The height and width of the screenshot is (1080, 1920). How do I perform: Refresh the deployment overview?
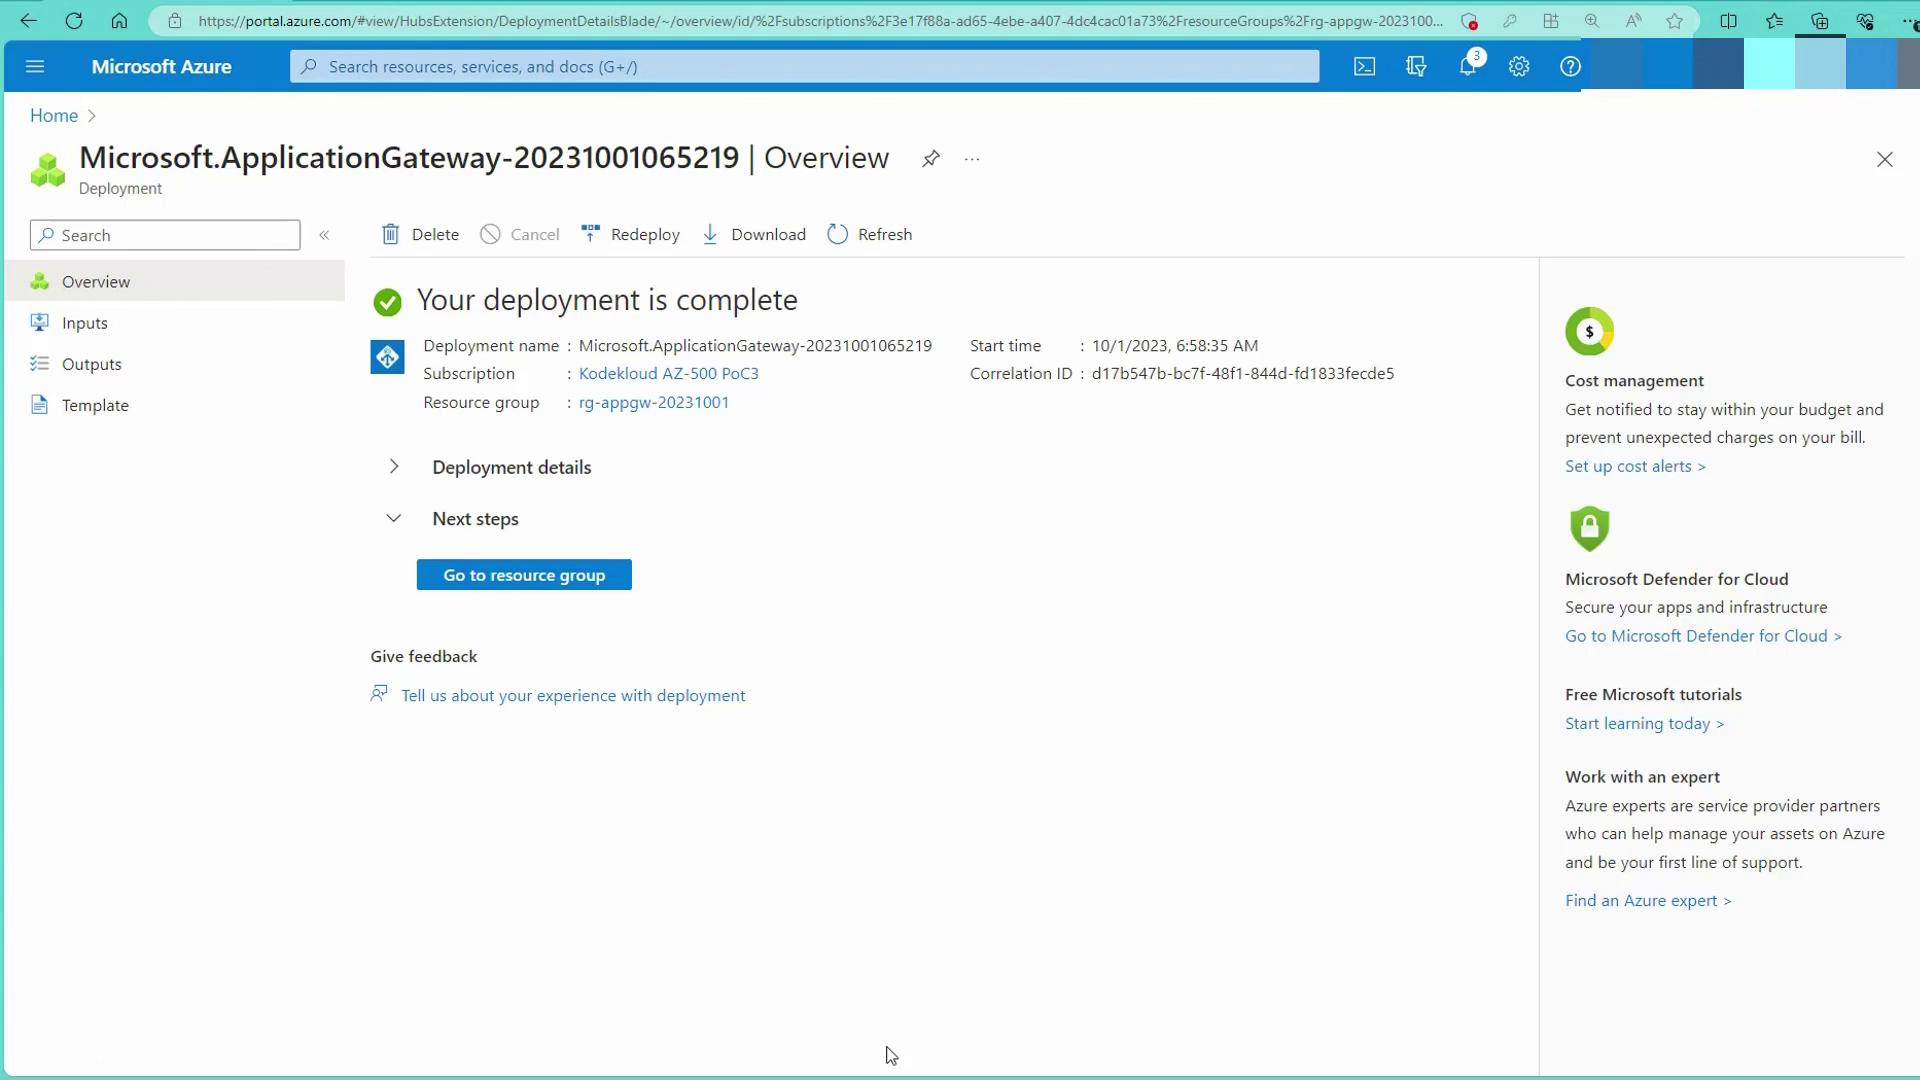[870, 234]
